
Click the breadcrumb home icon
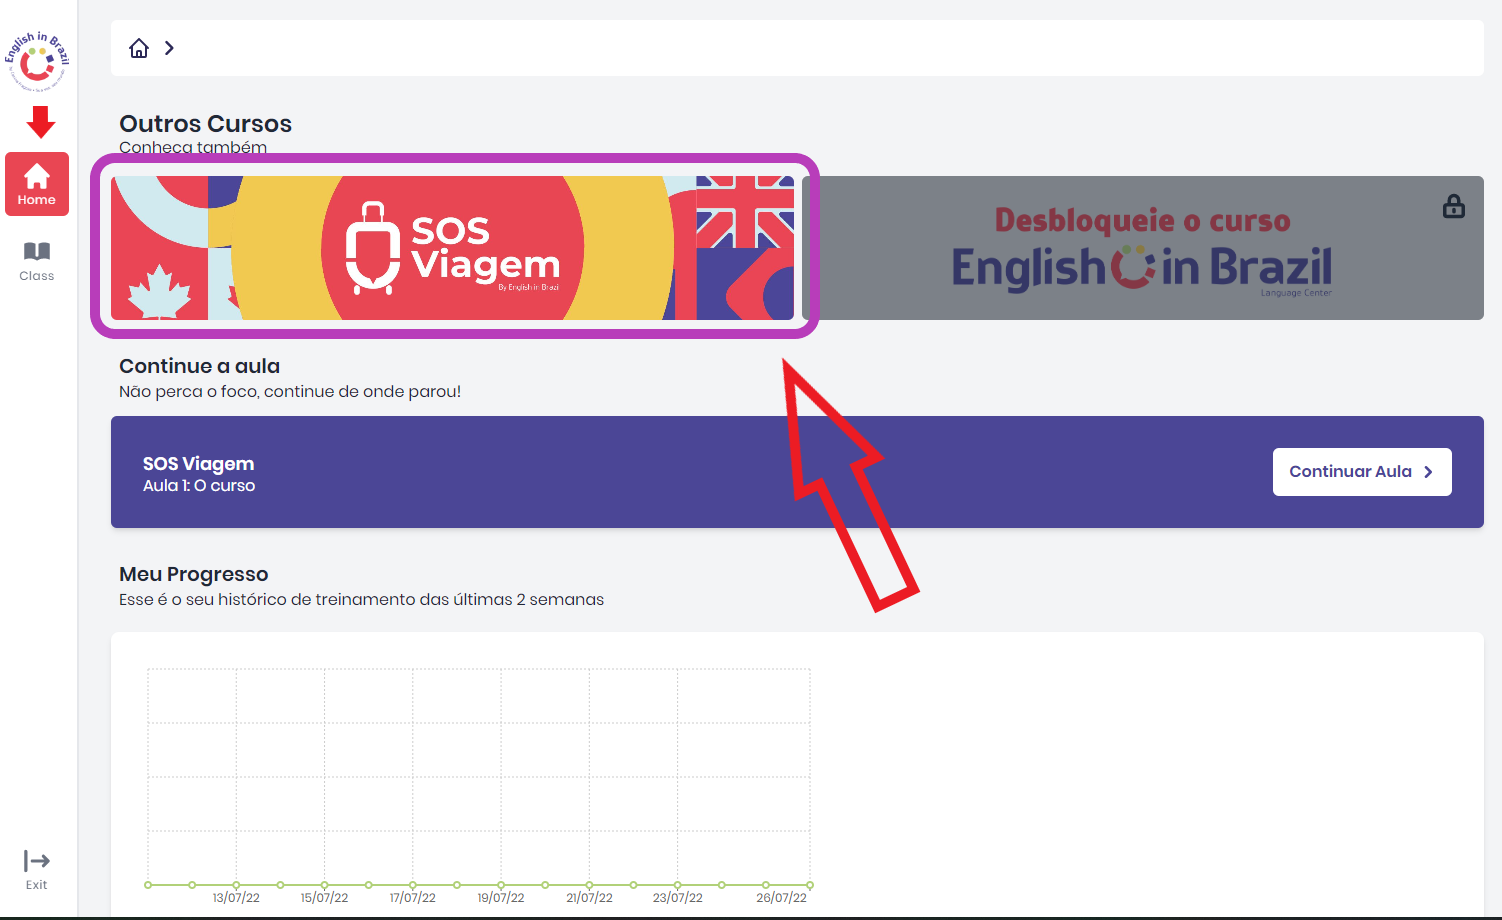click(139, 48)
